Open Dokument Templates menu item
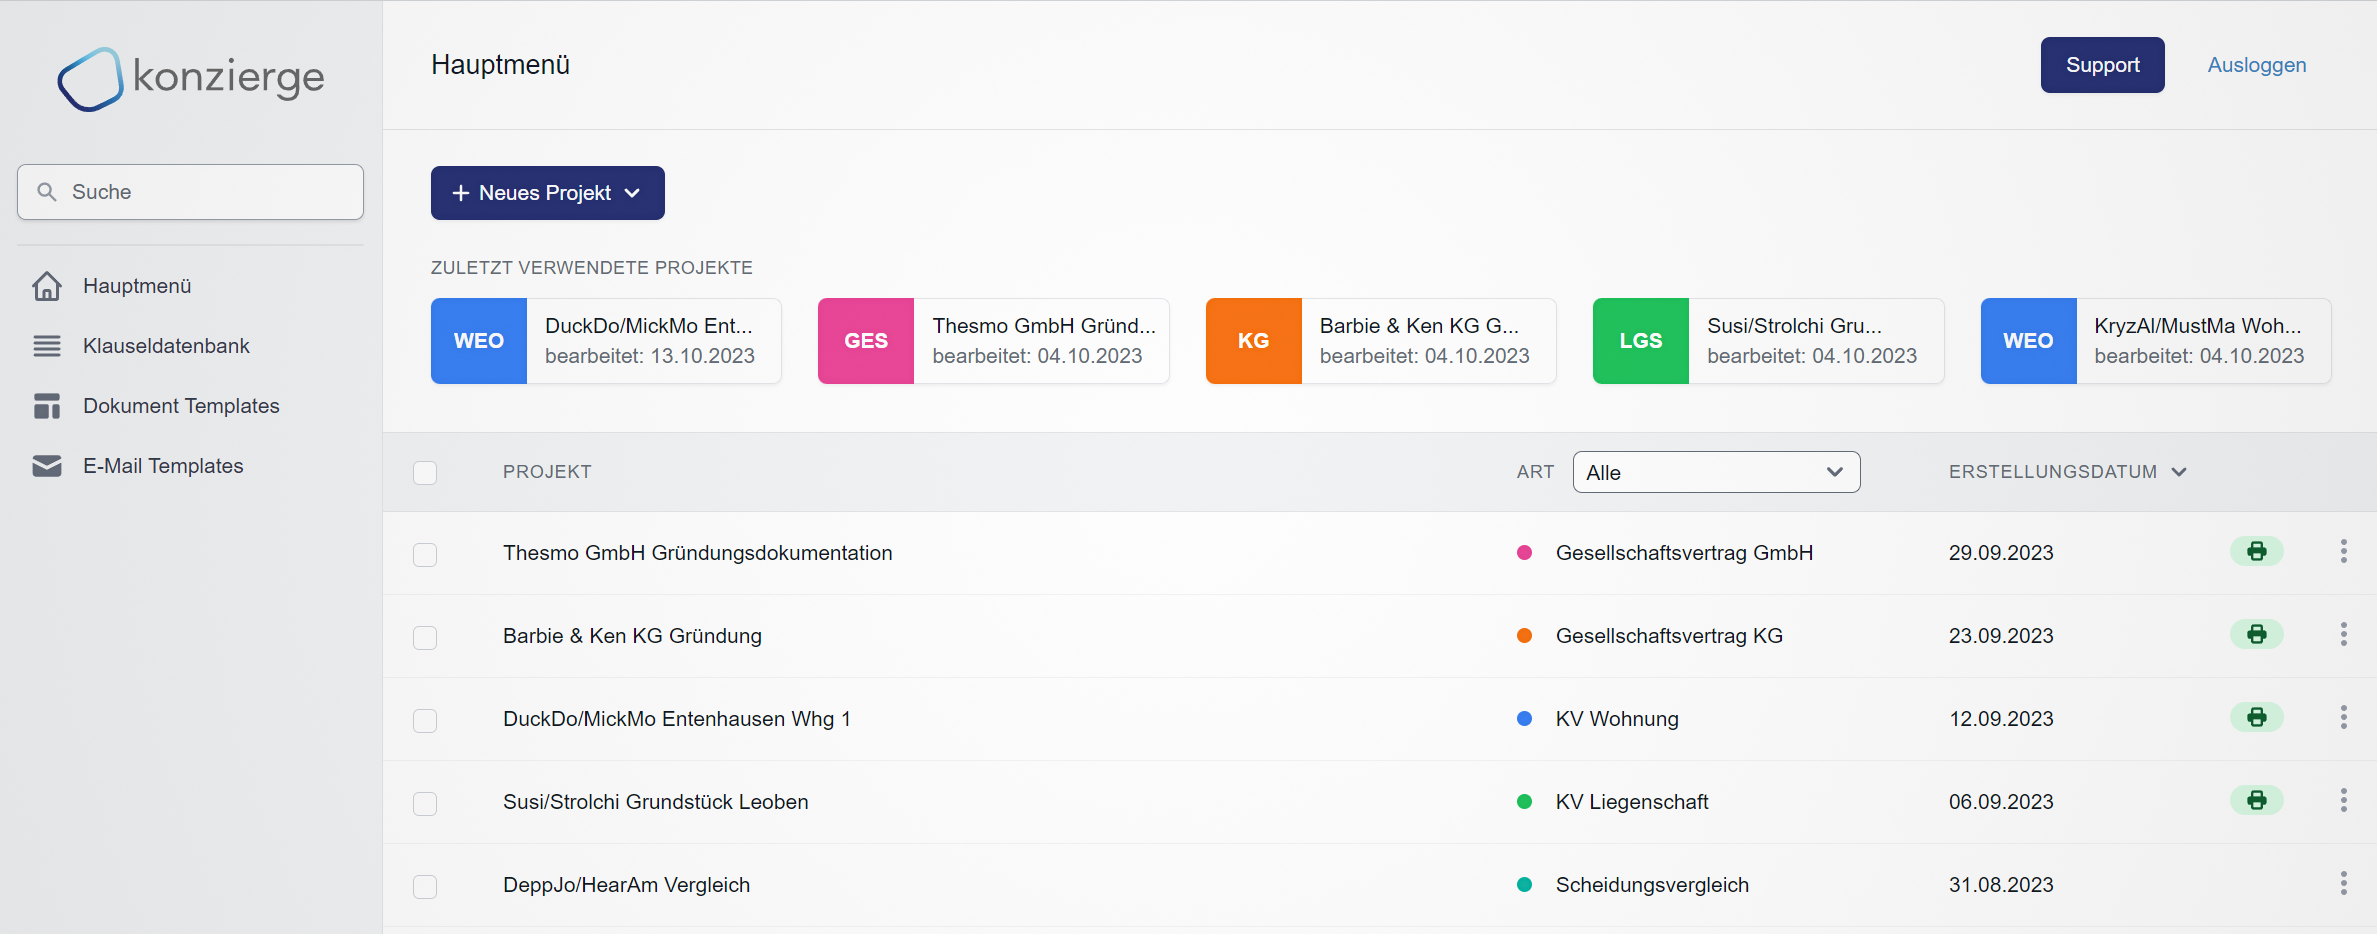Screen dimensions: 2377x934 (181, 406)
